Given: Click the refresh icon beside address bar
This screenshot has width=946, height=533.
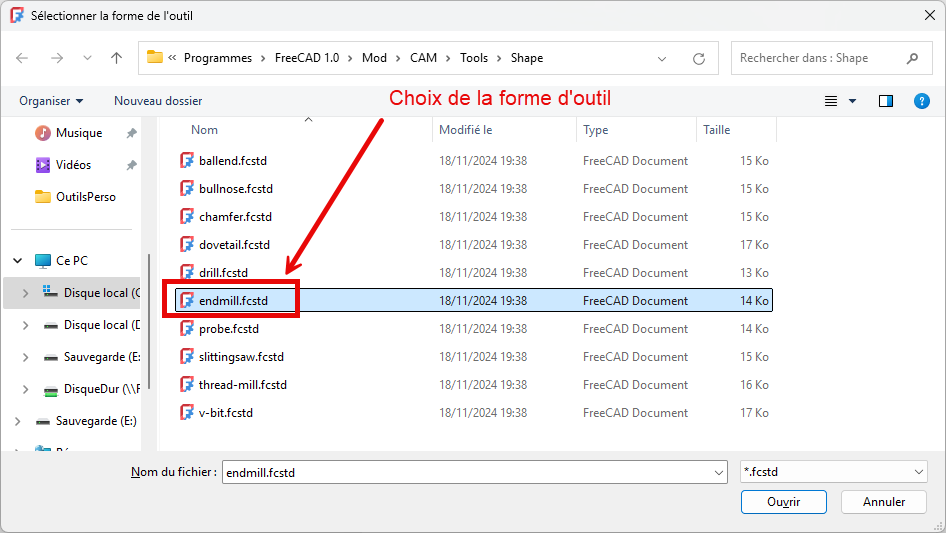Looking at the screenshot, I should pos(699,58).
